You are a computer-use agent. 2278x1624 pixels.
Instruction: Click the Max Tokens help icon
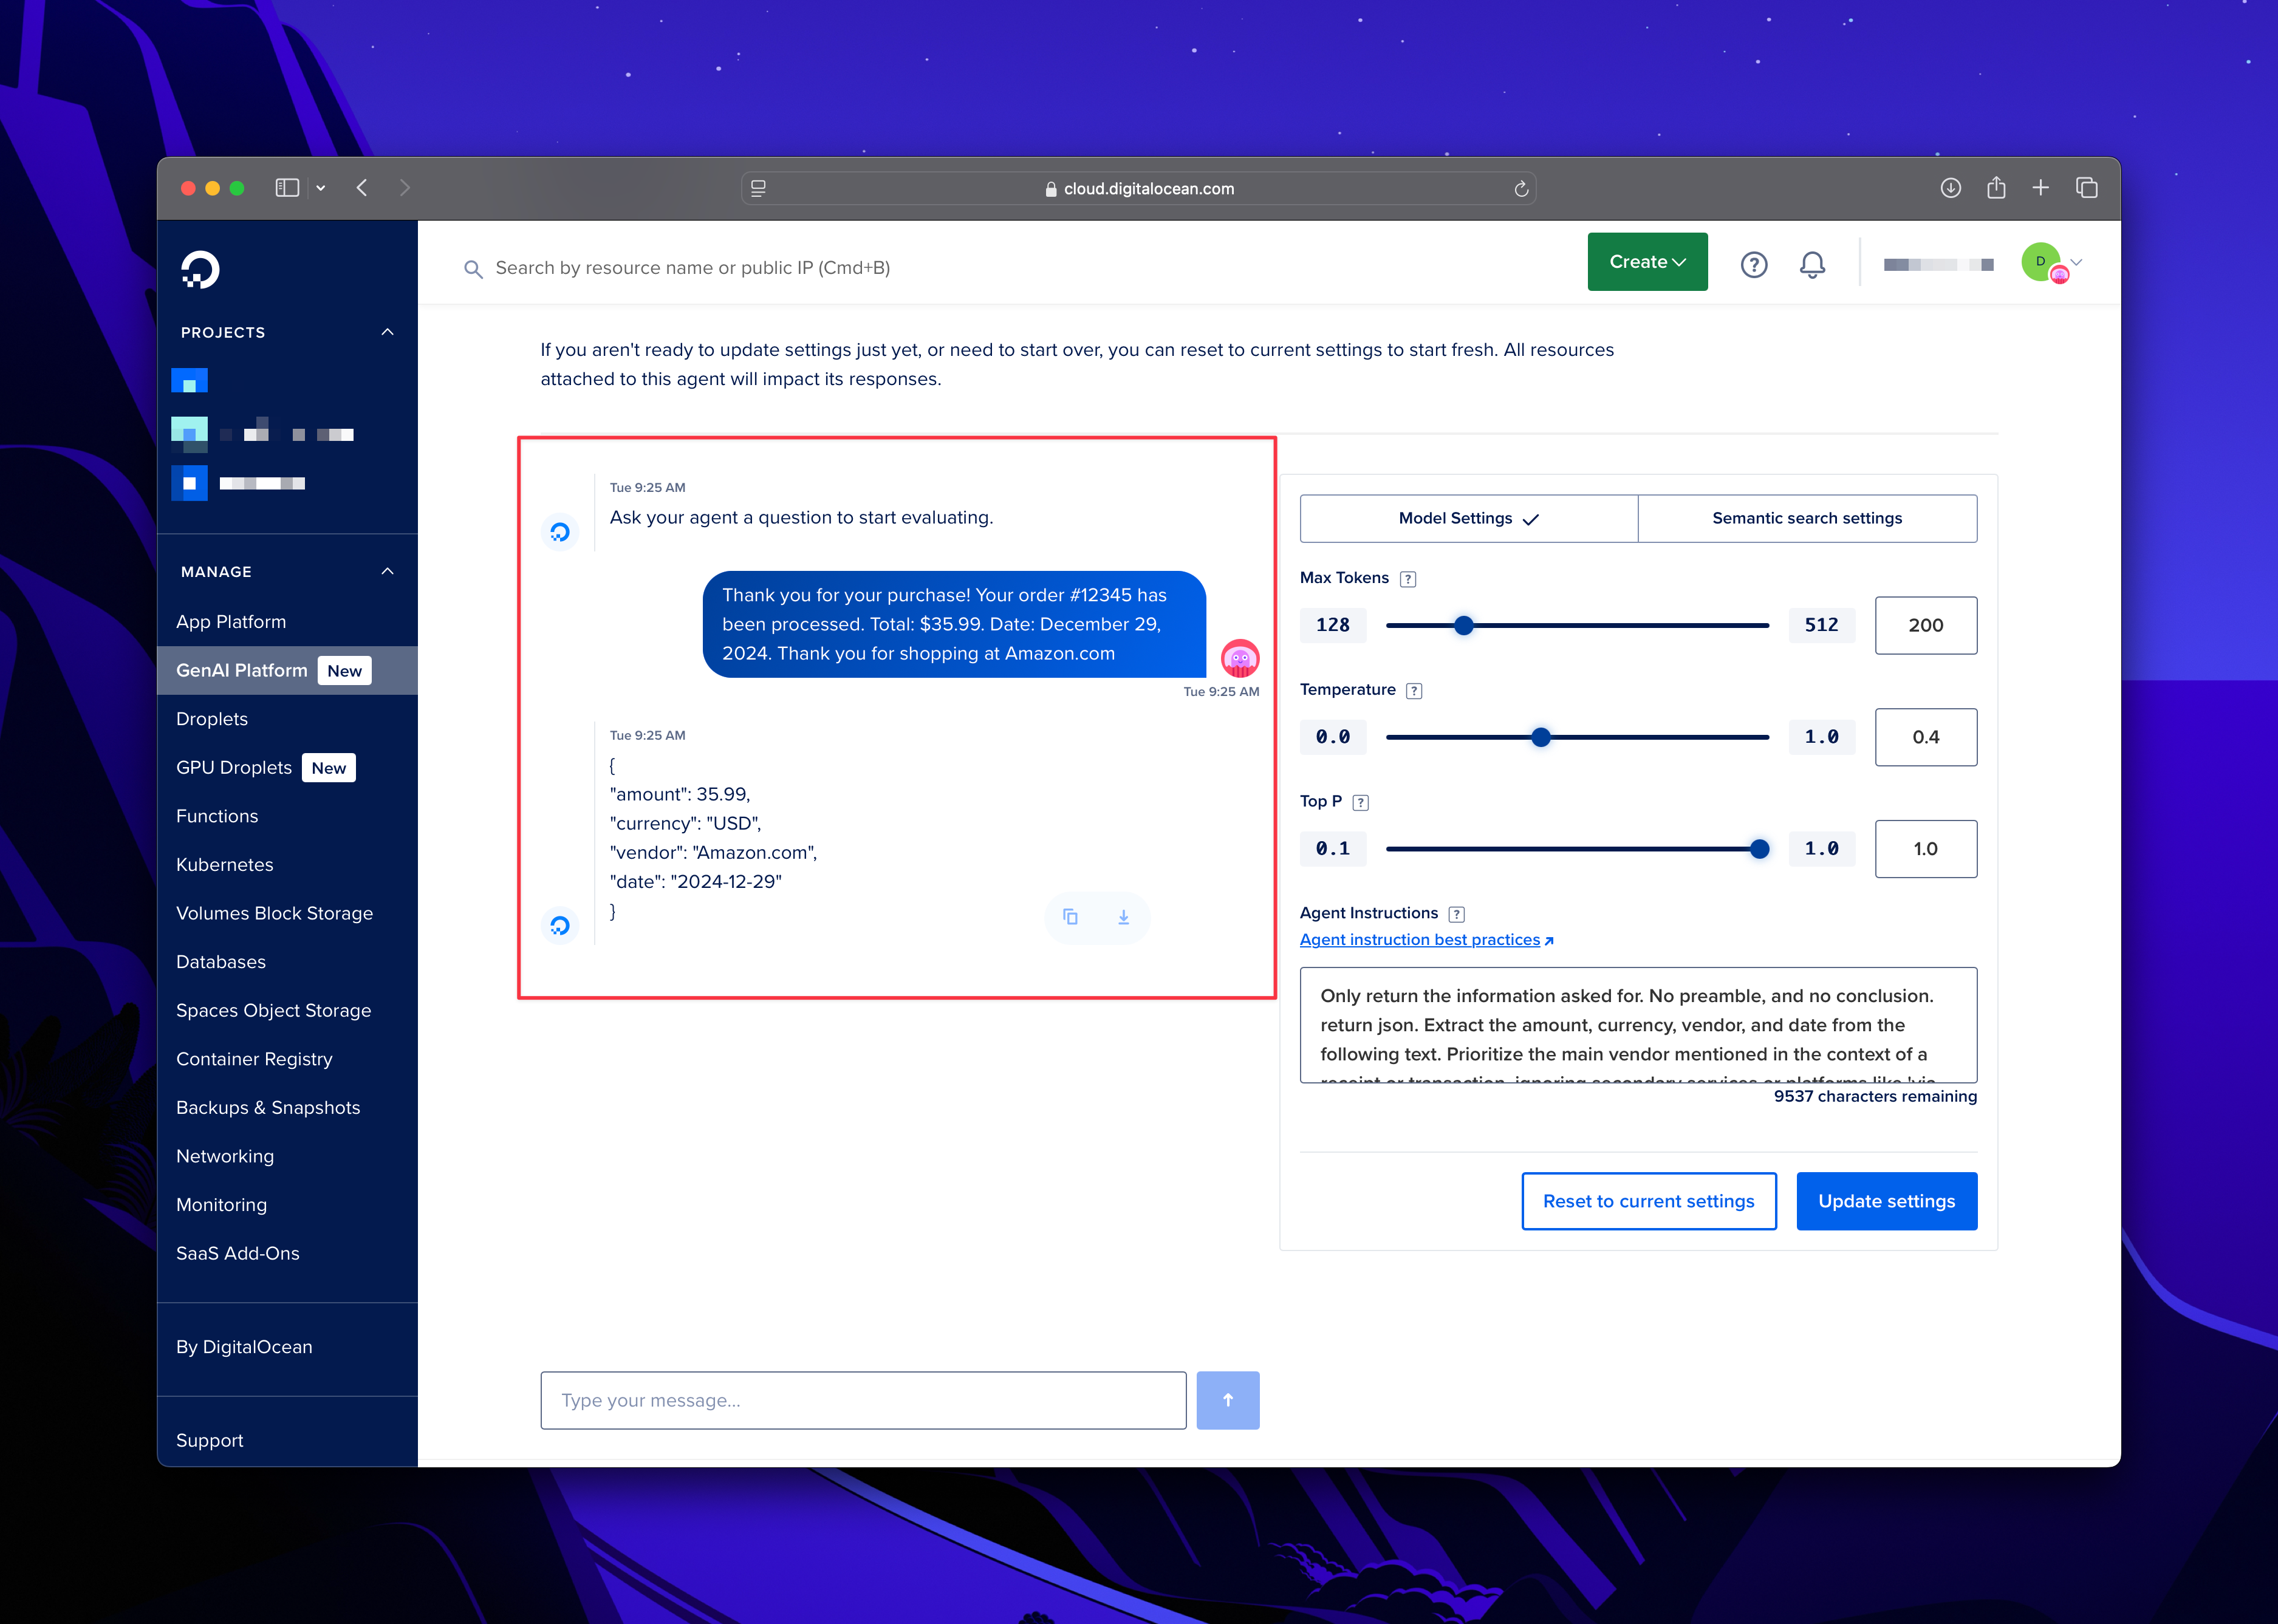pos(1408,579)
